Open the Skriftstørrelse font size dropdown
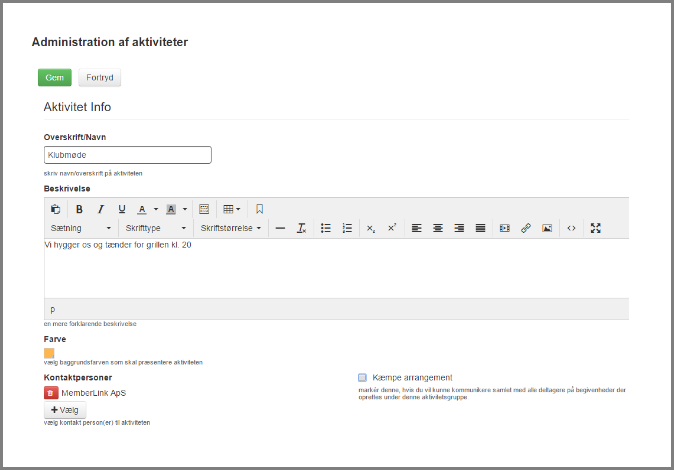This screenshot has width=674, height=470. click(230, 228)
